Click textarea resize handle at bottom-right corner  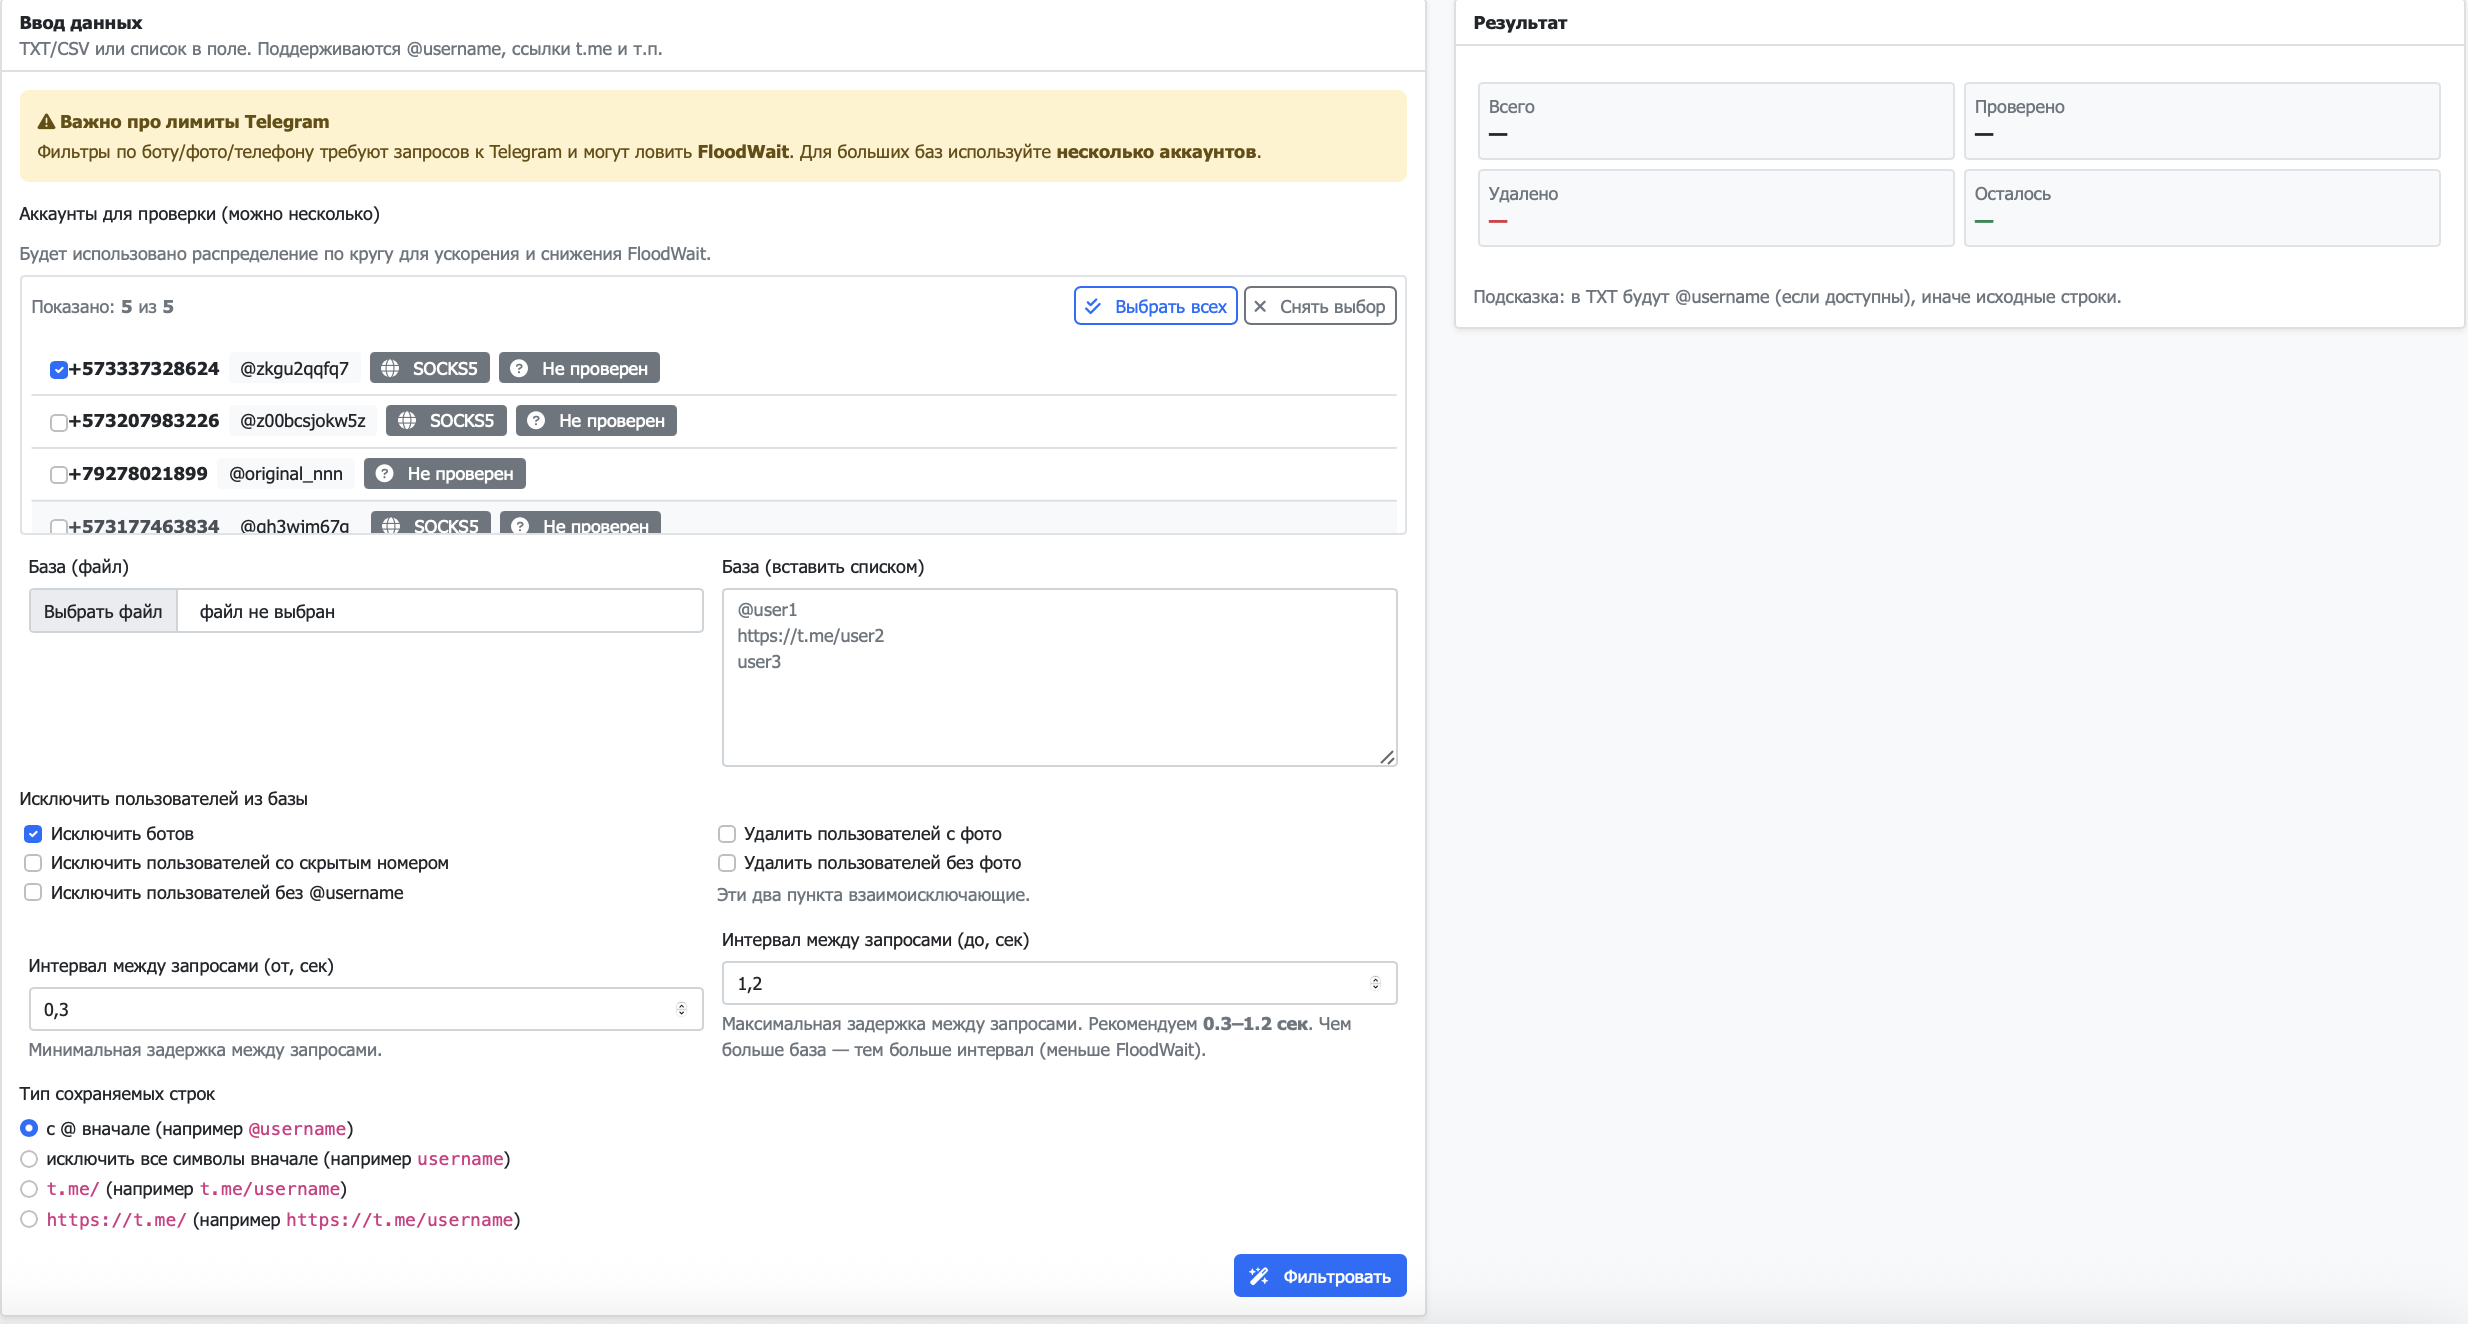point(1387,757)
